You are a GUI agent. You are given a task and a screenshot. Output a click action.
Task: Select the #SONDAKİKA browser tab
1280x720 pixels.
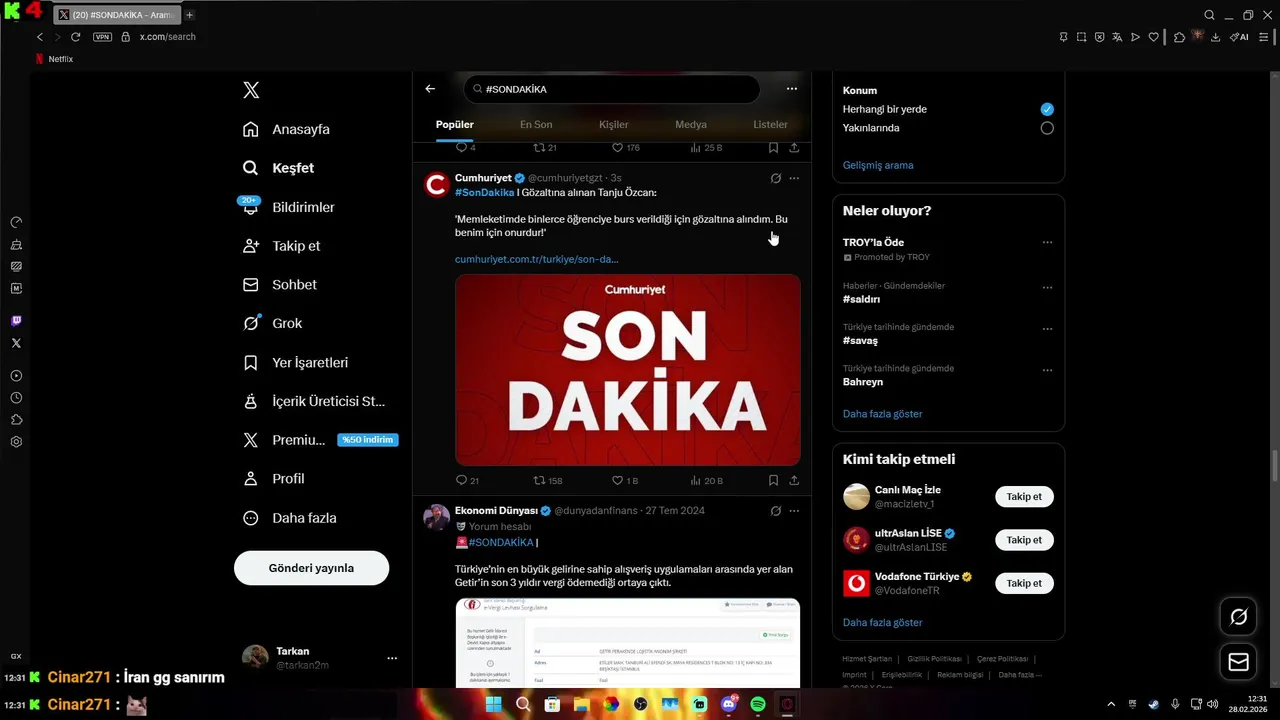[x=115, y=15]
